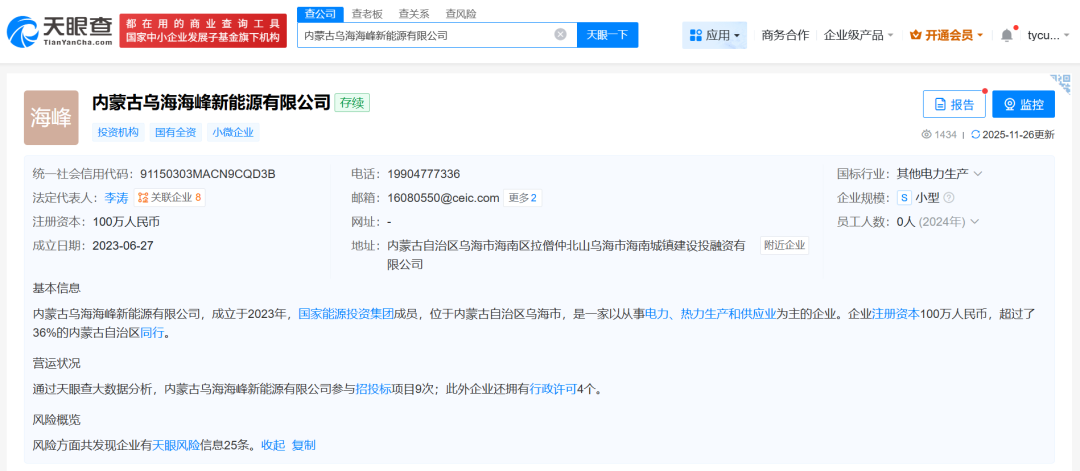Click the 营运状况 heading

[56, 364]
